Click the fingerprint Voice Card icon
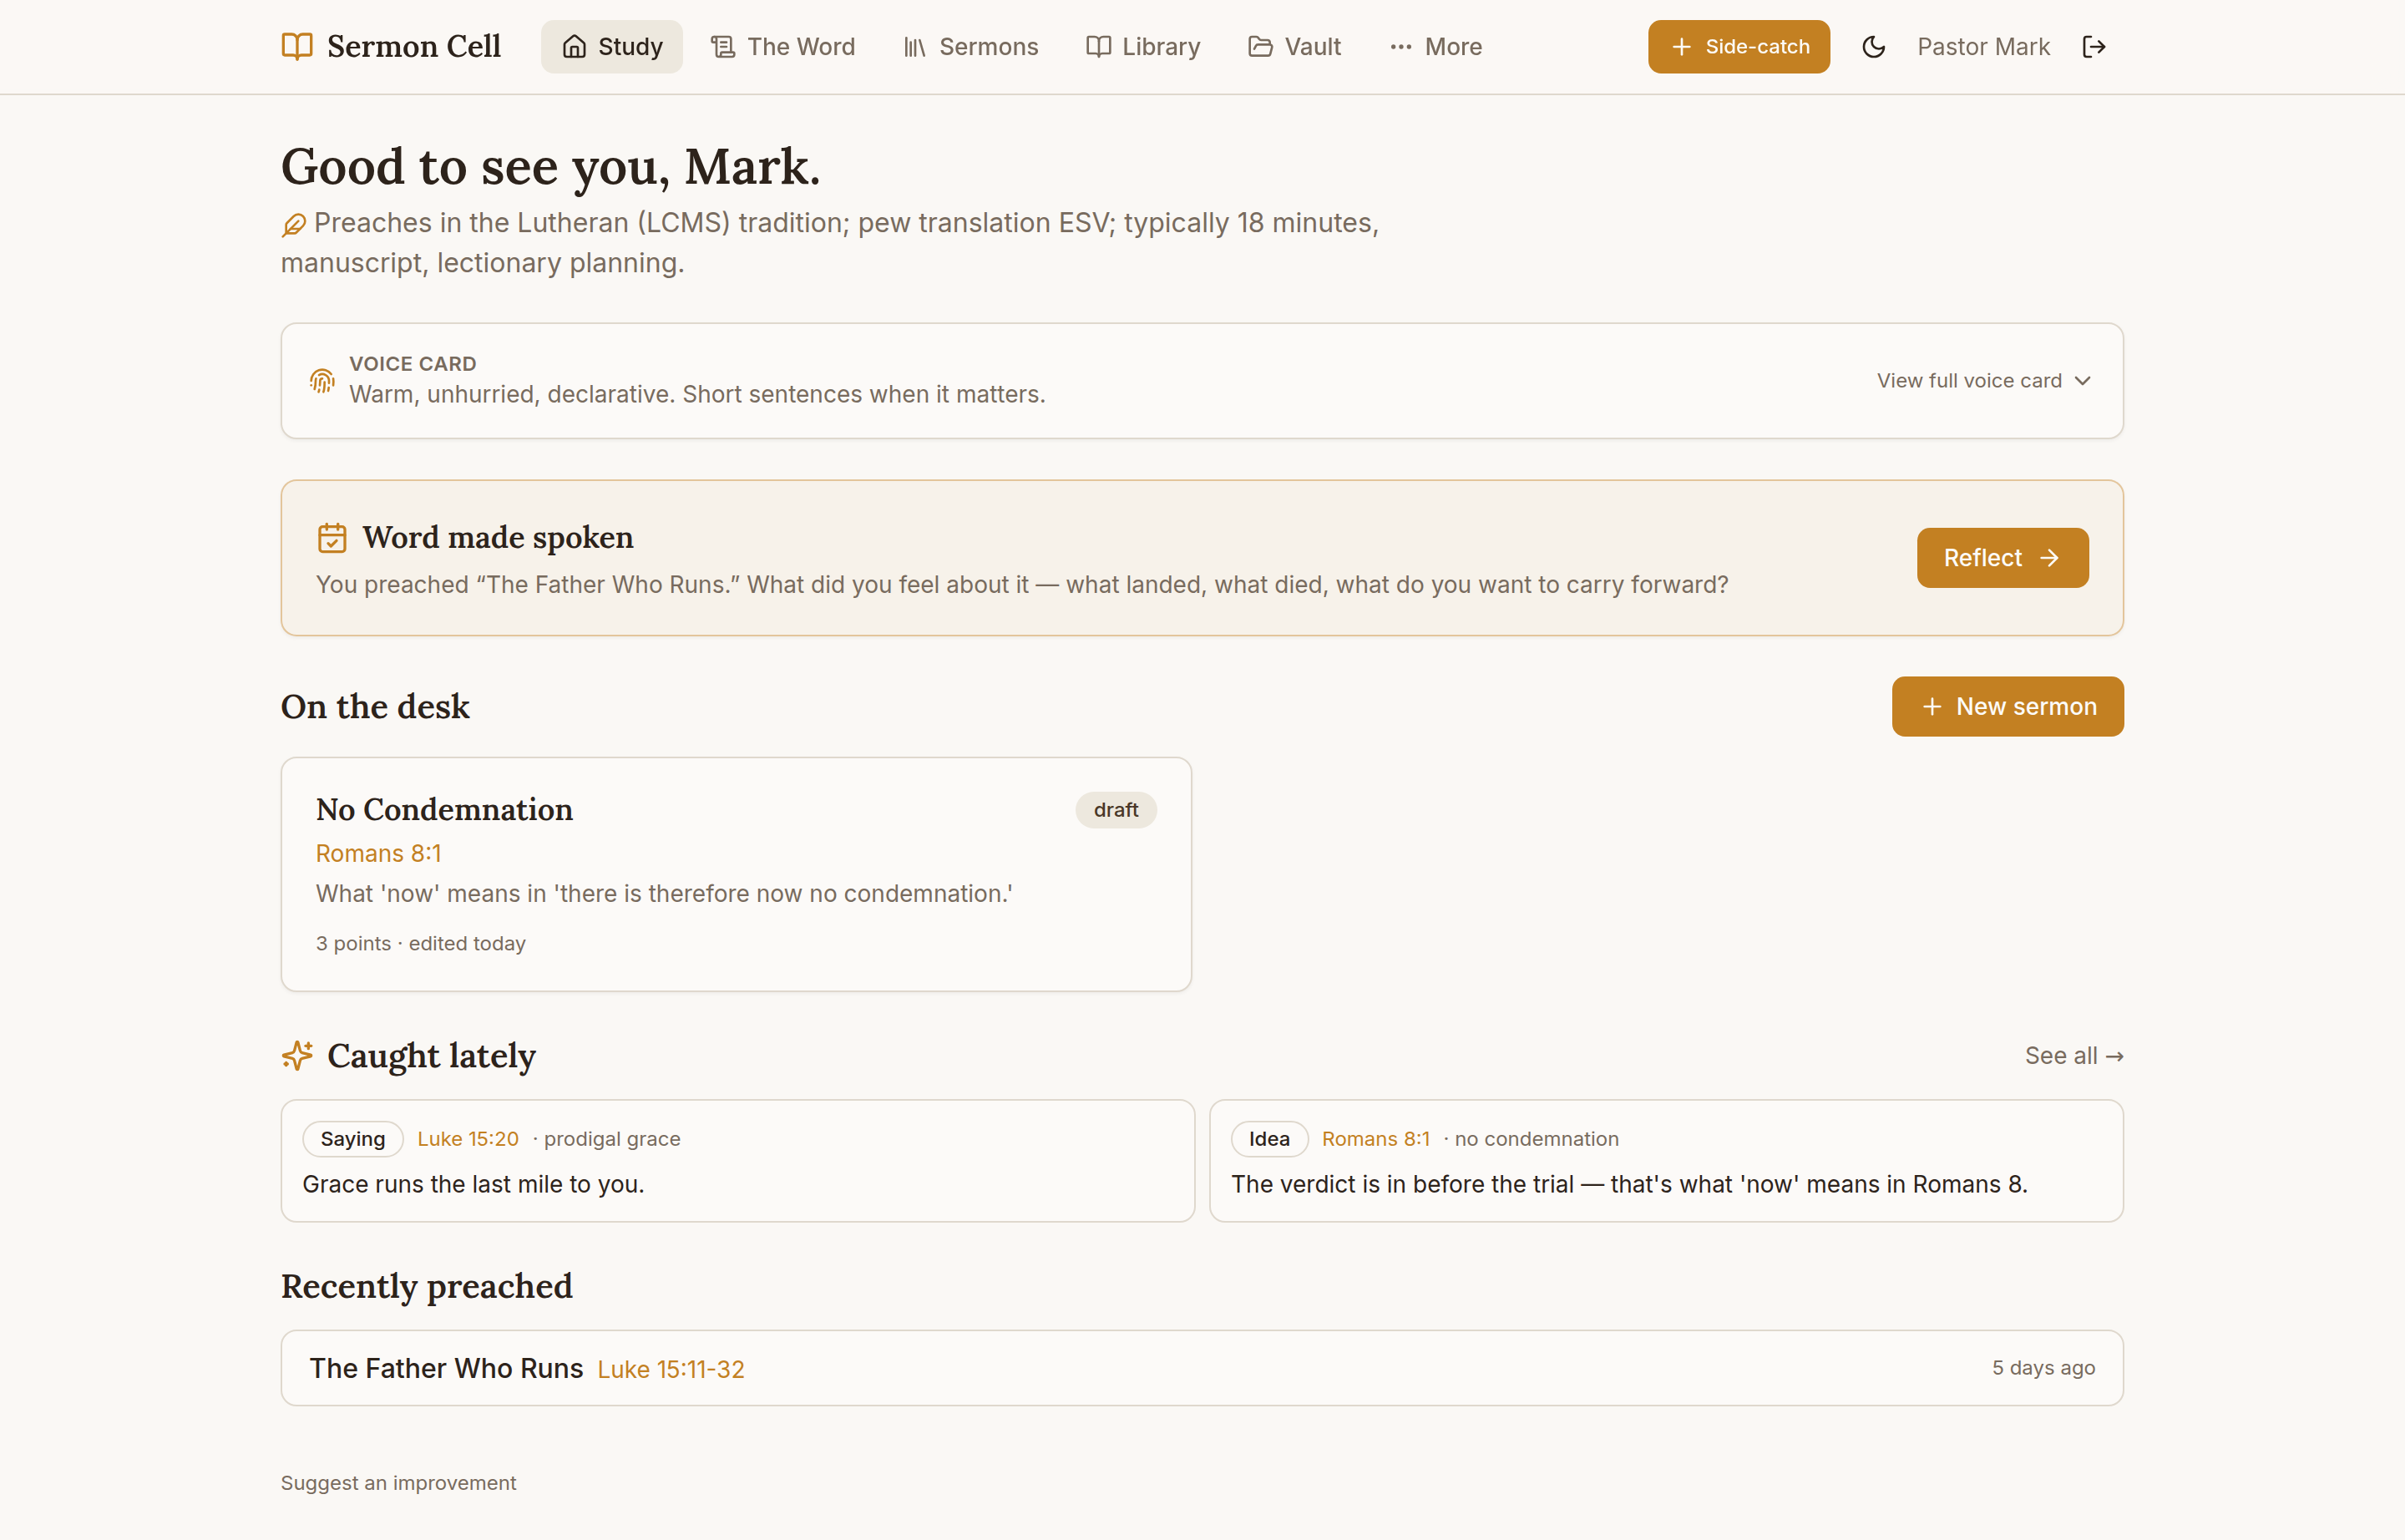Image resolution: width=2405 pixels, height=1540 pixels. [322, 381]
